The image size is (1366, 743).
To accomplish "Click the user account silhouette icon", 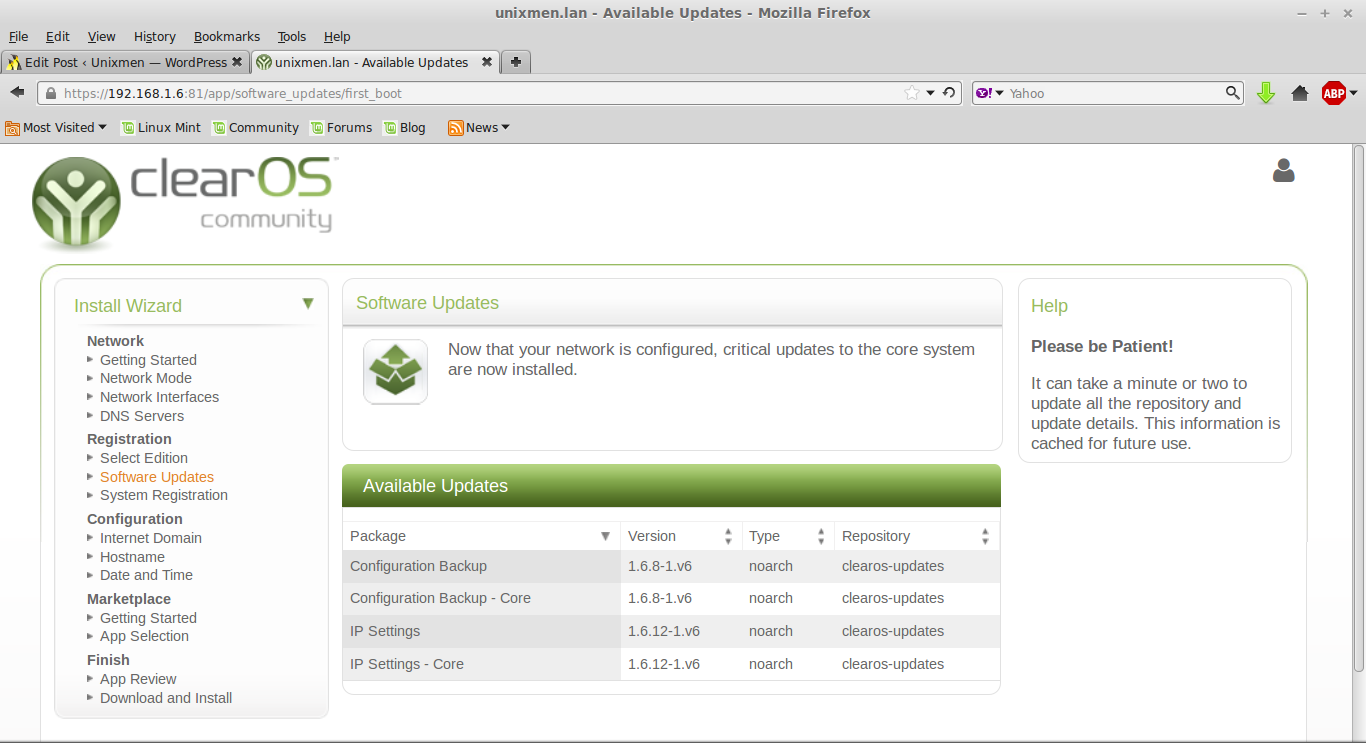I will tap(1283, 171).
